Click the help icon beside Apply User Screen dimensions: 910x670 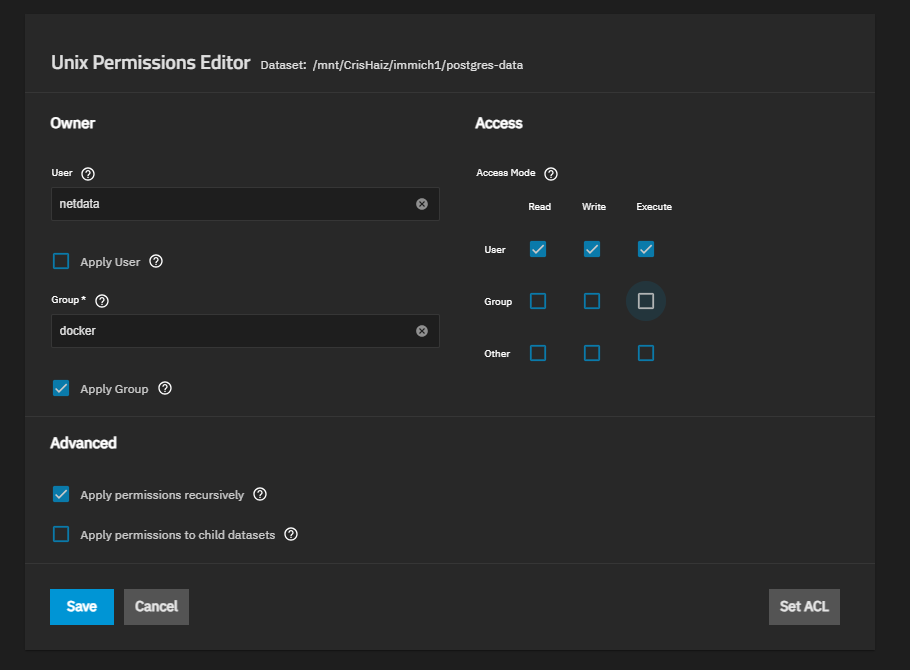coord(156,262)
